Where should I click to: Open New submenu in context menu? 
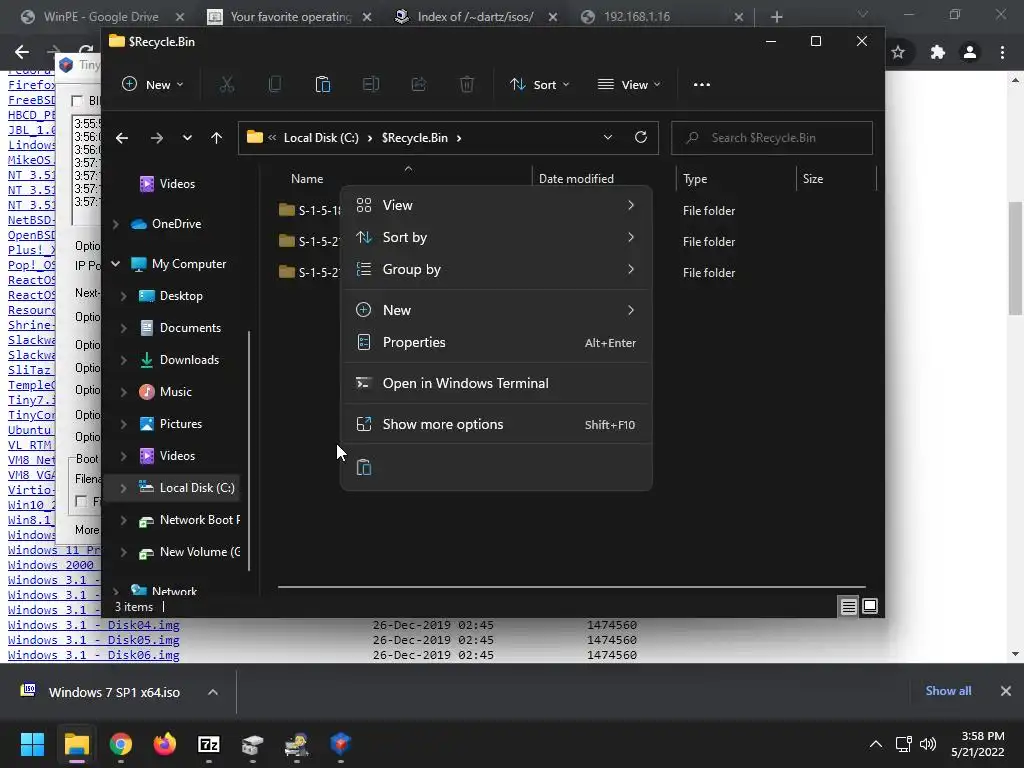(x=496, y=310)
